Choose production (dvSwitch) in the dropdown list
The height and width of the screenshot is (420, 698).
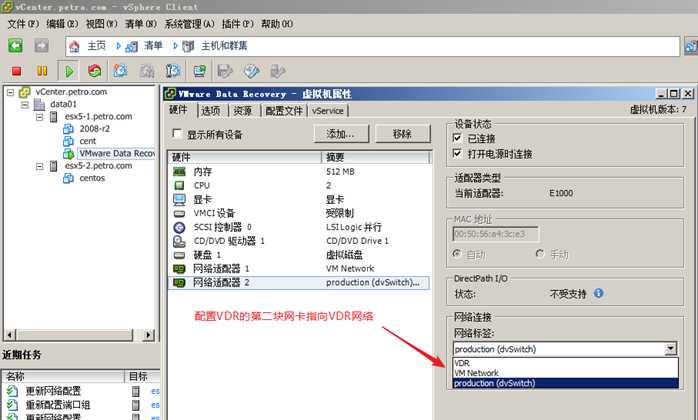pyautogui.click(x=565, y=383)
